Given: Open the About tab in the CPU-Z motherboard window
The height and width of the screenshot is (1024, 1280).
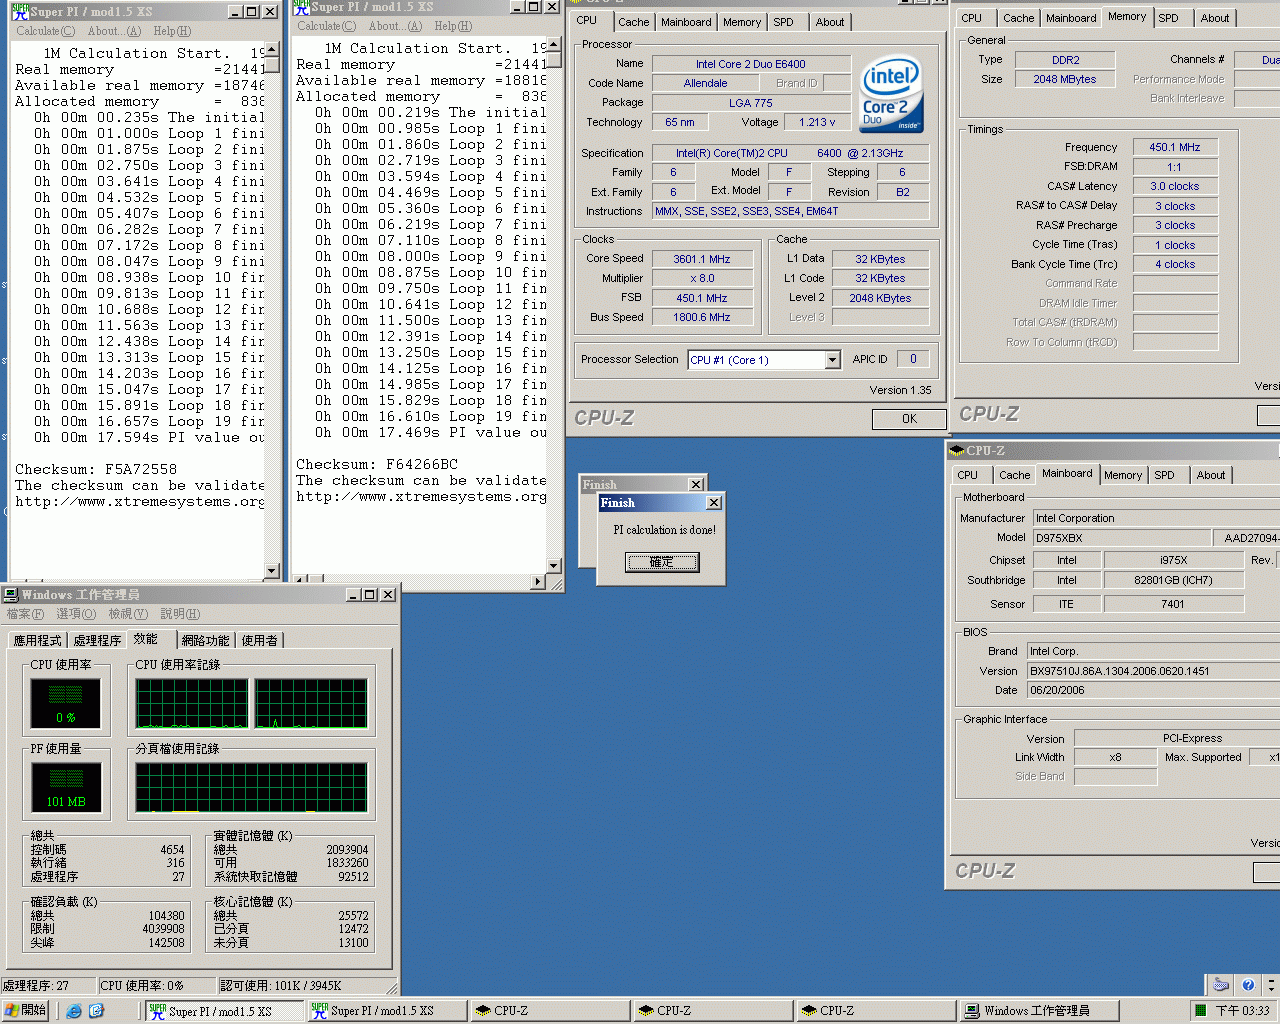Looking at the screenshot, I should coord(1211,476).
